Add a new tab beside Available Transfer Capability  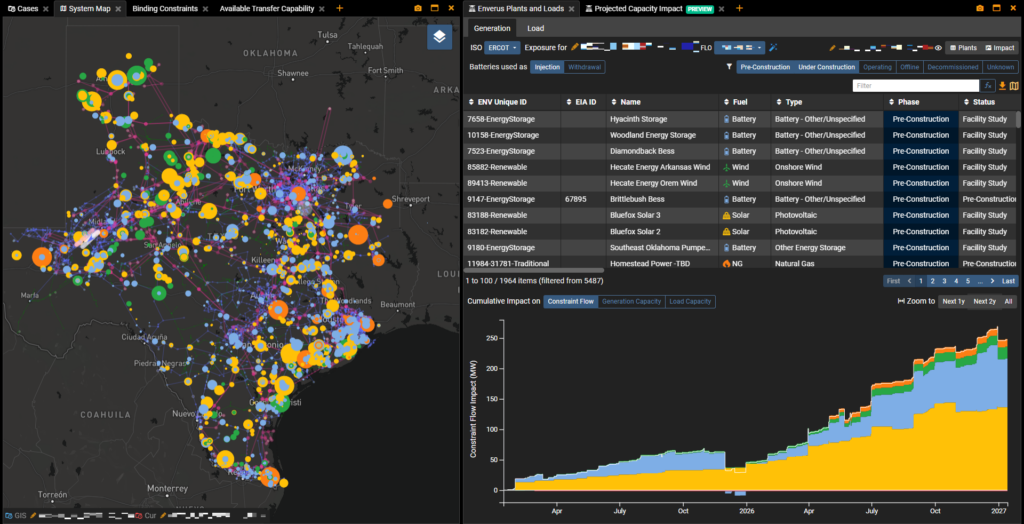tap(339, 8)
